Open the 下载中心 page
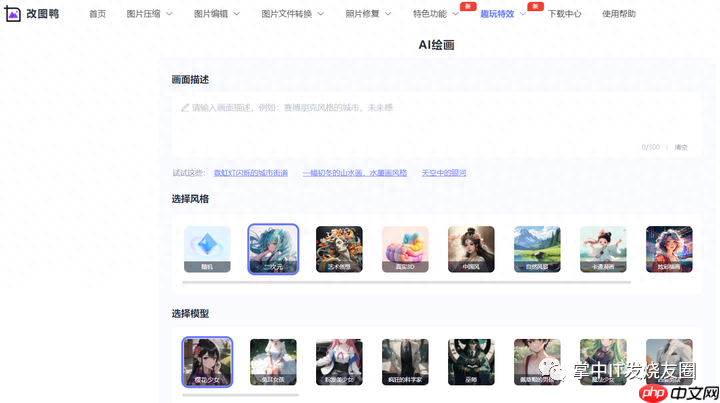This screenshot has height=403, width=720. click(x=564, y=14)
